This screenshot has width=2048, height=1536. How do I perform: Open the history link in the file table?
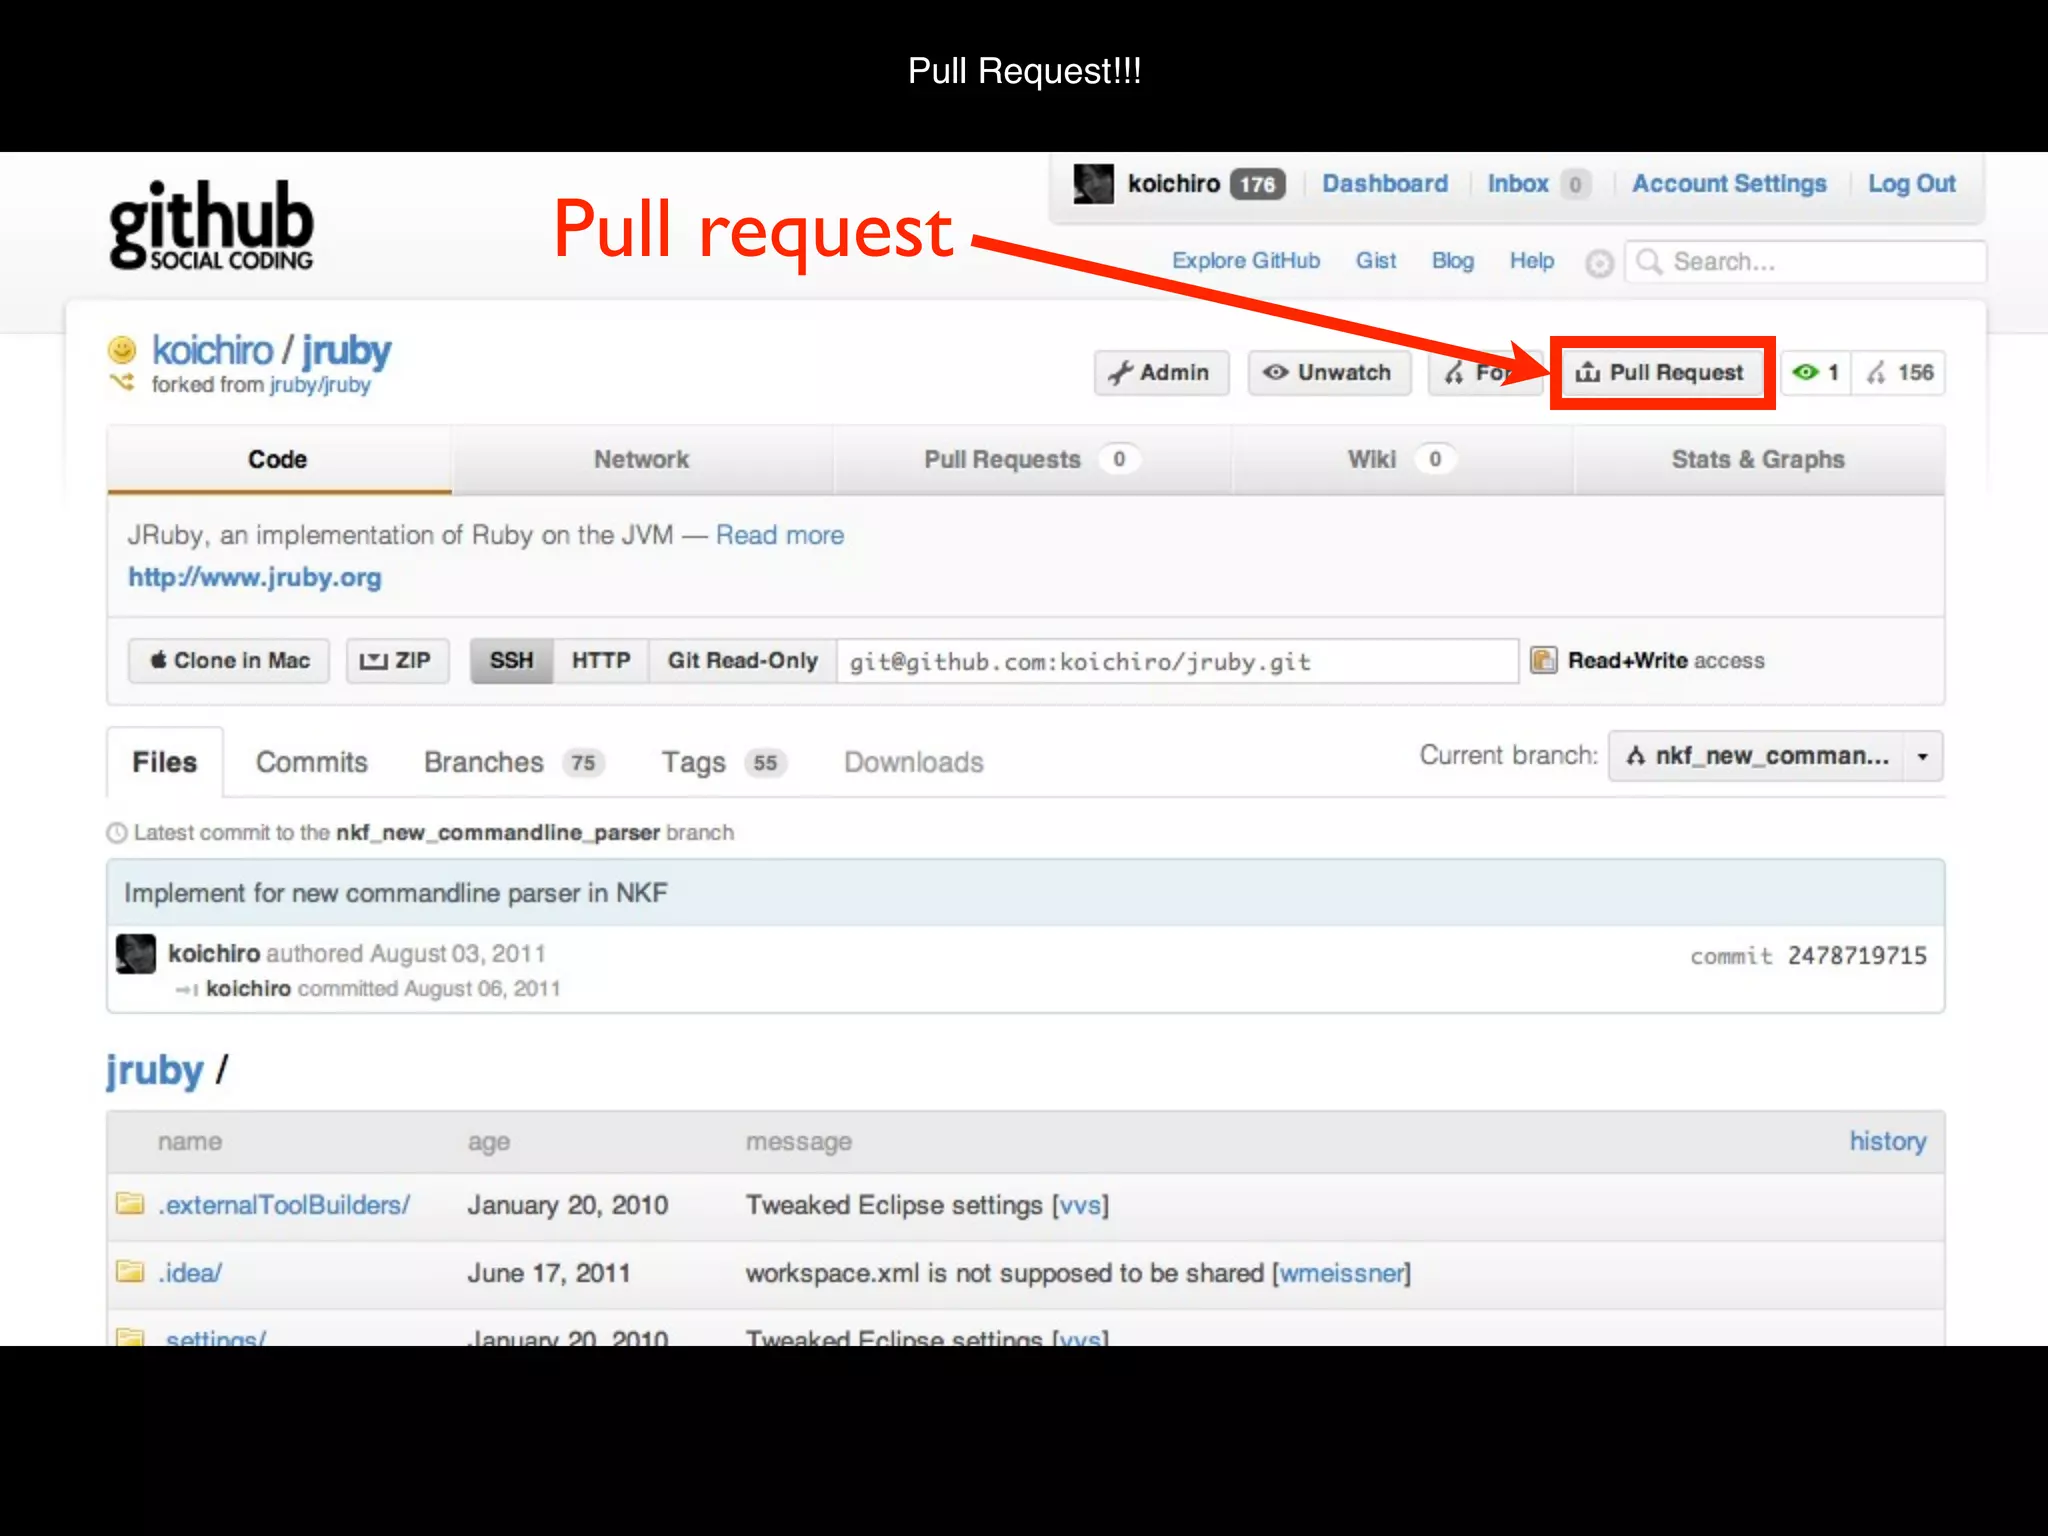pyautogui.click(x=1887, y=1142)
